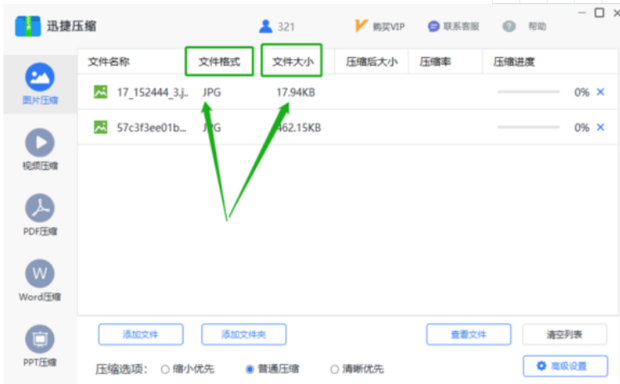Click the 462.15KB file size value

point(299,128)
